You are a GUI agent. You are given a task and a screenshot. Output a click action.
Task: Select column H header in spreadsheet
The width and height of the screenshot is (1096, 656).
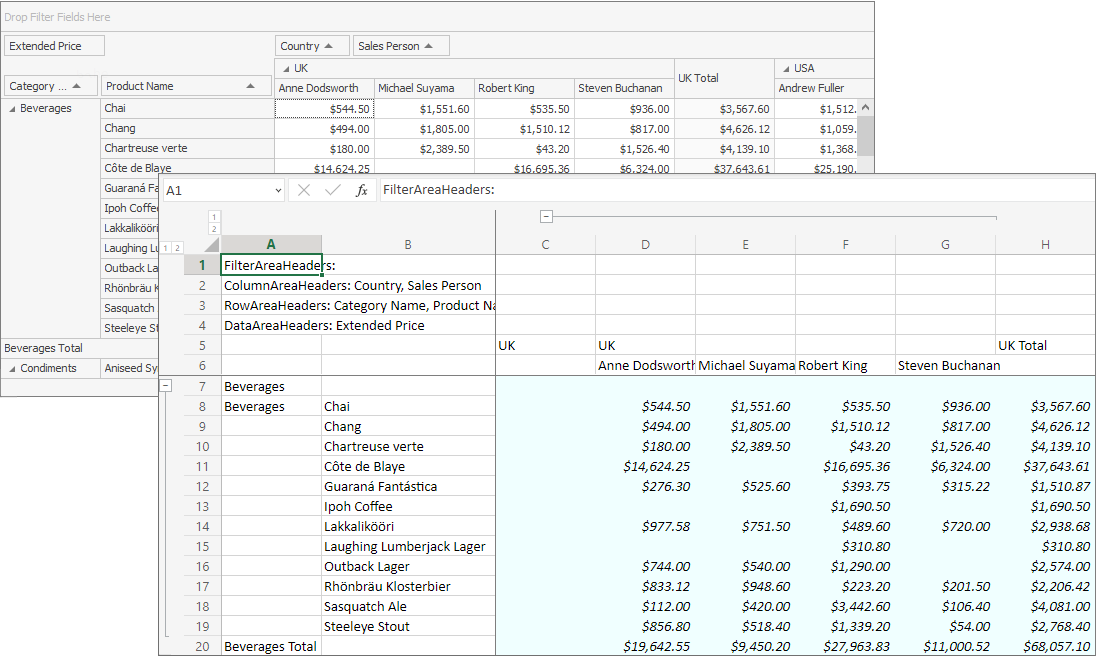tap(1045, 245)
